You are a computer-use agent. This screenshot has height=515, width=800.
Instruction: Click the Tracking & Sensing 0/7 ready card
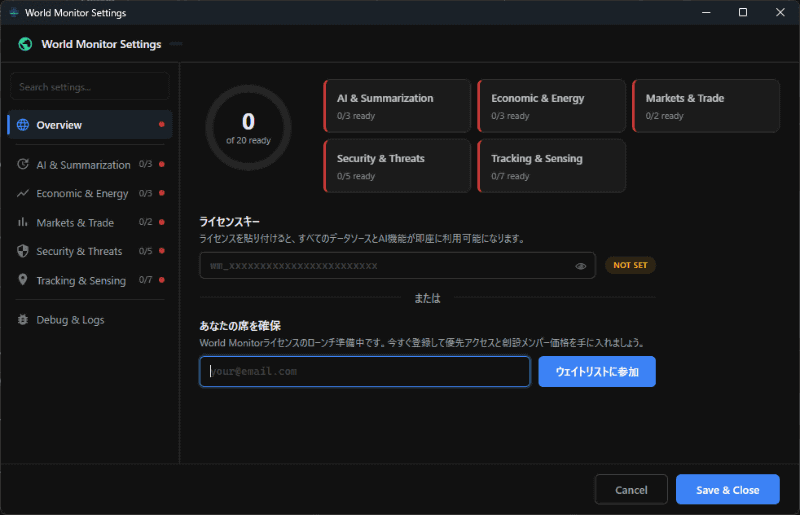[552, 166]
